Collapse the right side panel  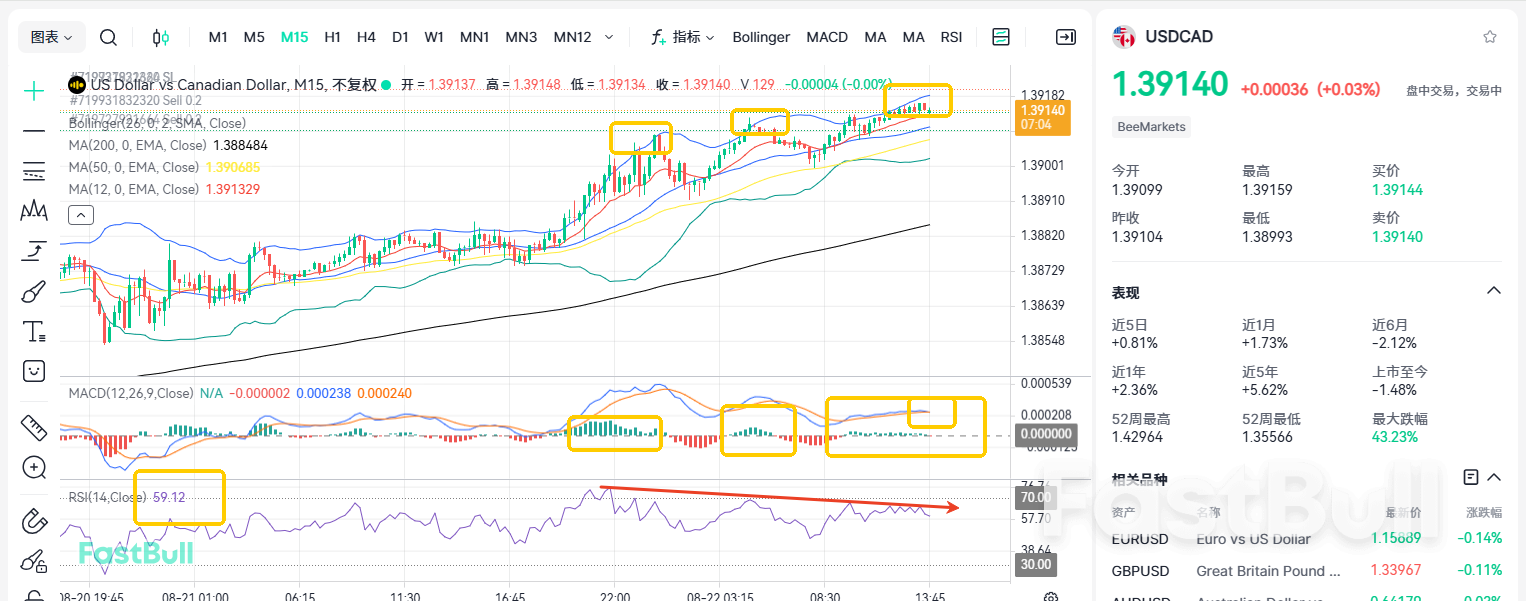click(x=1066, y=37)
